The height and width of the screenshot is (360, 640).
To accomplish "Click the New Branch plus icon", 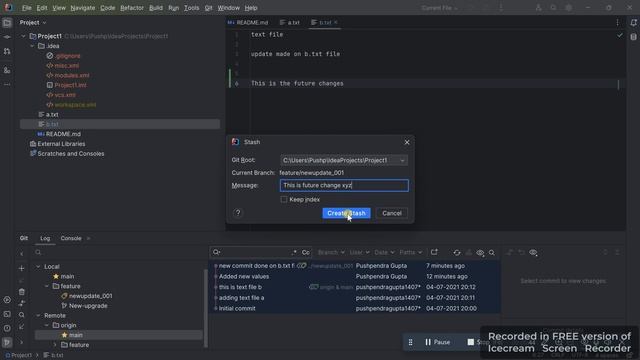I will click(22, 268).
